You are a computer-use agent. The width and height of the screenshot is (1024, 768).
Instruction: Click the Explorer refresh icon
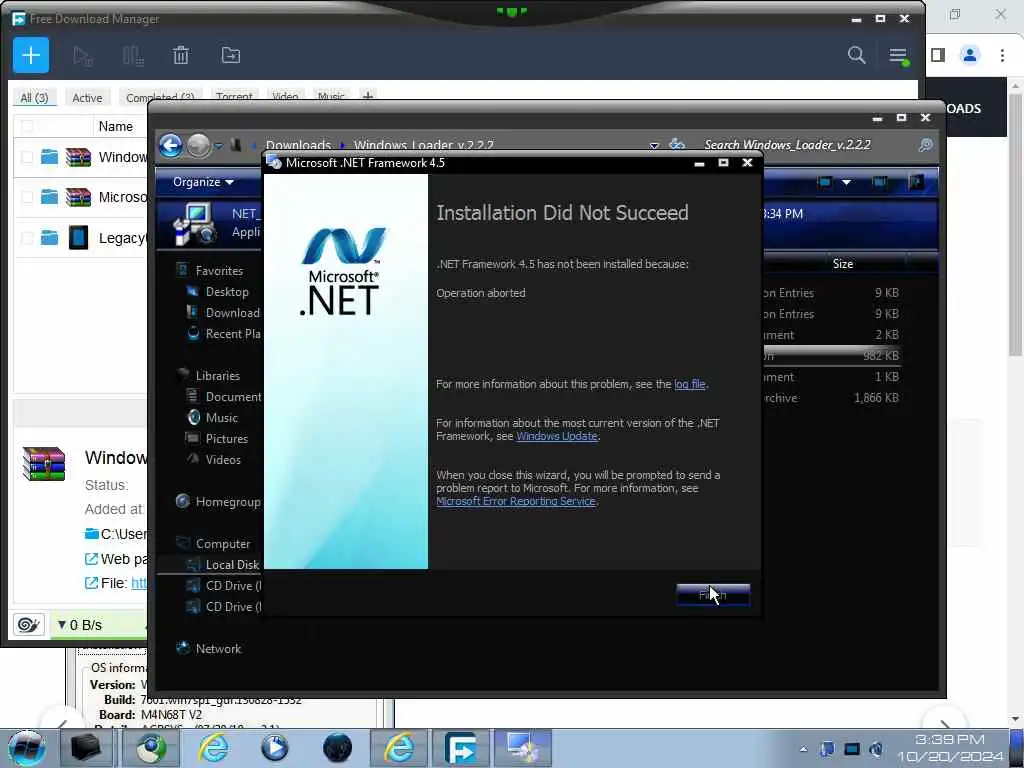pos(677,144)
